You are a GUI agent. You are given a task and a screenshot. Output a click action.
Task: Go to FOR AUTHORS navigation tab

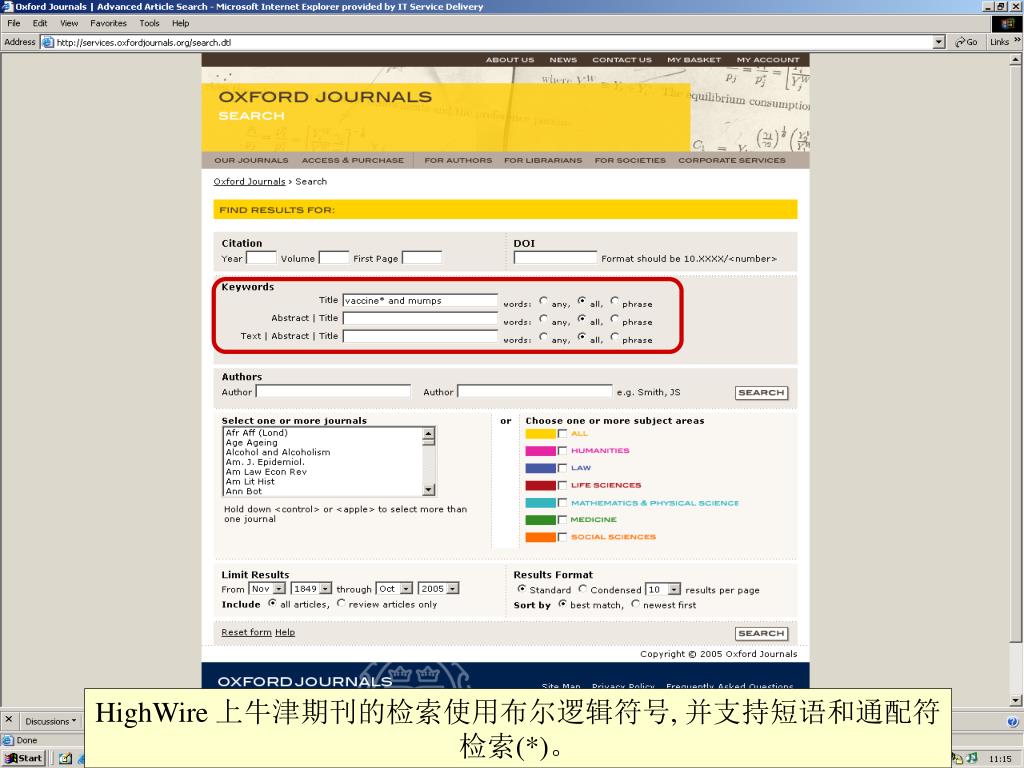click(x=458, y=160)
